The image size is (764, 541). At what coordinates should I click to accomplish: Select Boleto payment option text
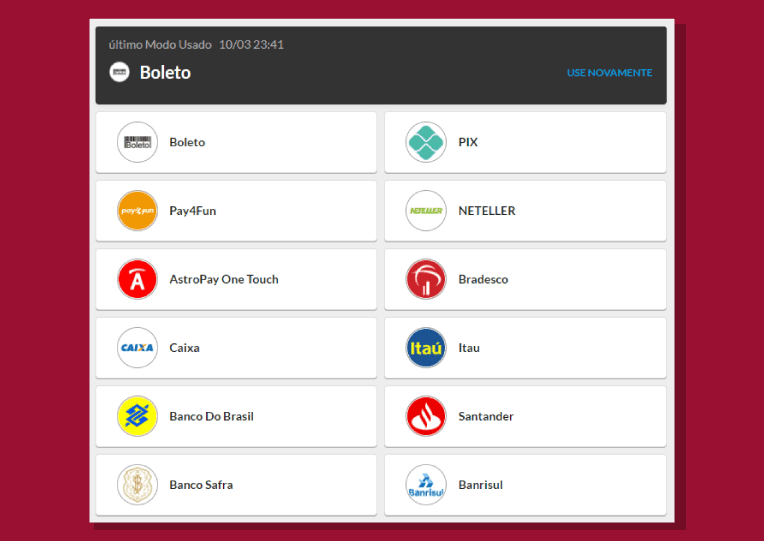click(x=187, y=142)
